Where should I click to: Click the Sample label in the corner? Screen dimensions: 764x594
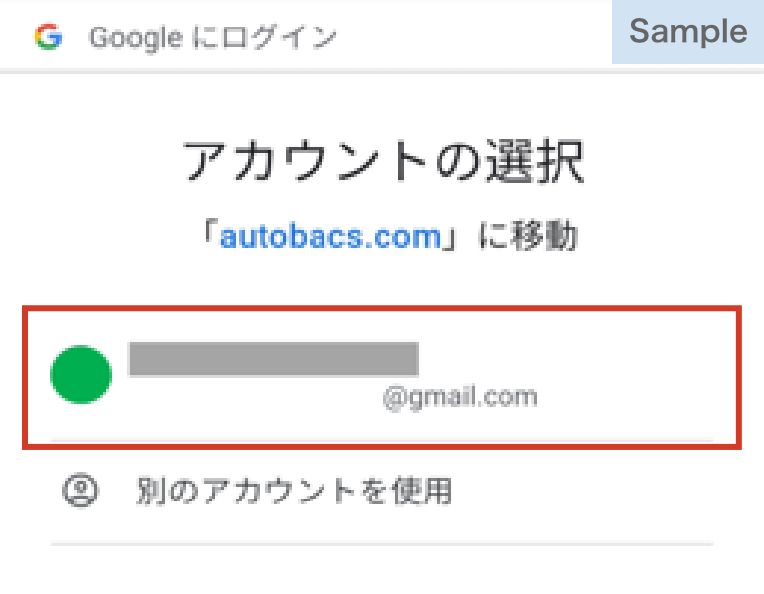click(x=688, y=31)
